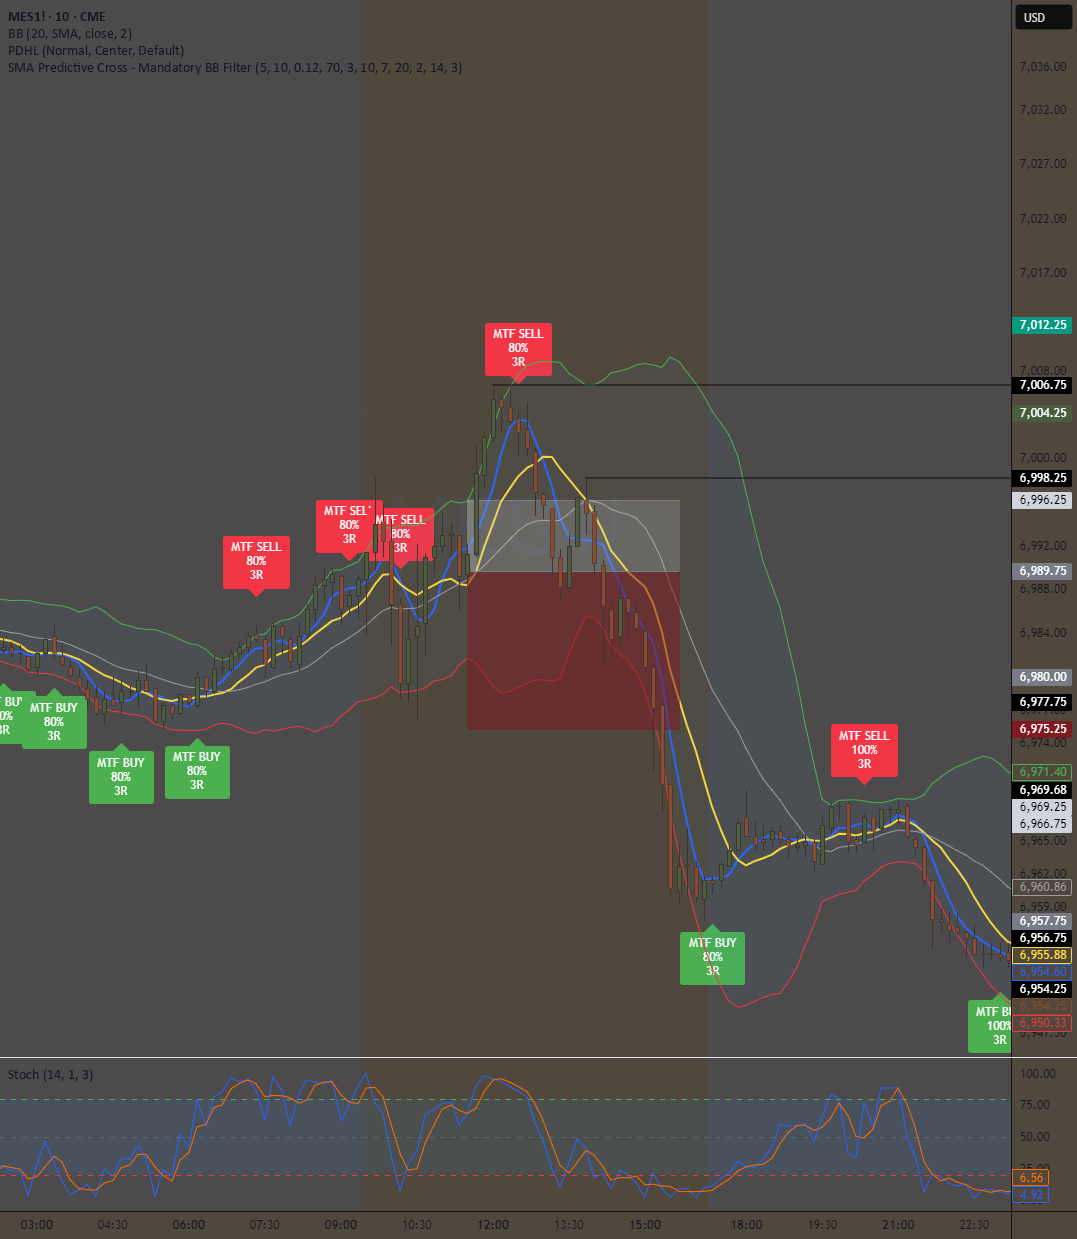Click the 6,969.68 price label
Screen dimensions: 1077x1239
1043,790
